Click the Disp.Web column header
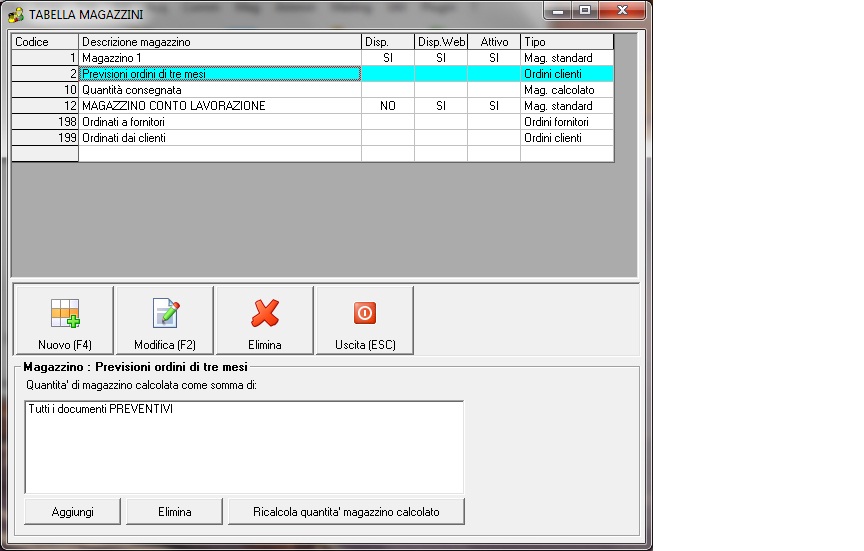864x551 pixels. coord(441,42)
